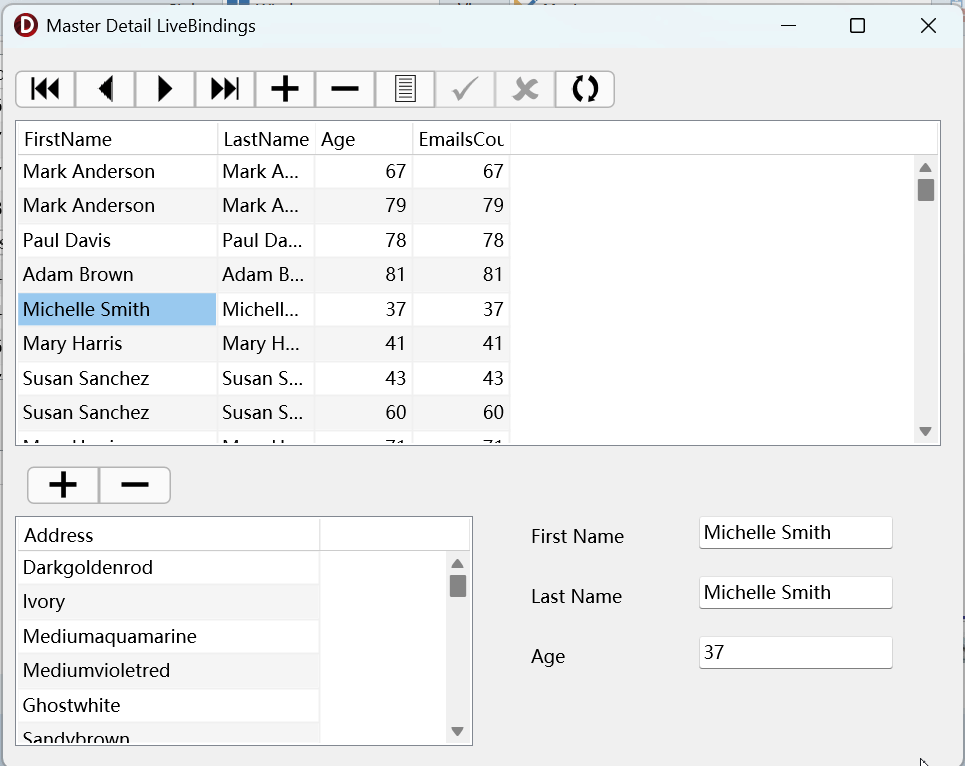This screenshot has height=766, width=965.
Task: Move to previous record arrow
Action: click(105, 89)
